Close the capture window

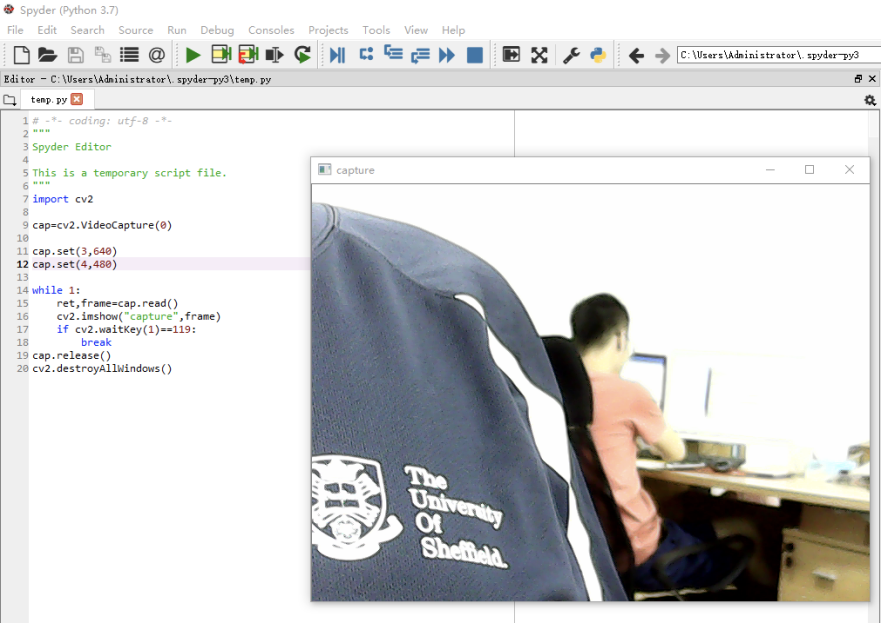tap(850, 170)
